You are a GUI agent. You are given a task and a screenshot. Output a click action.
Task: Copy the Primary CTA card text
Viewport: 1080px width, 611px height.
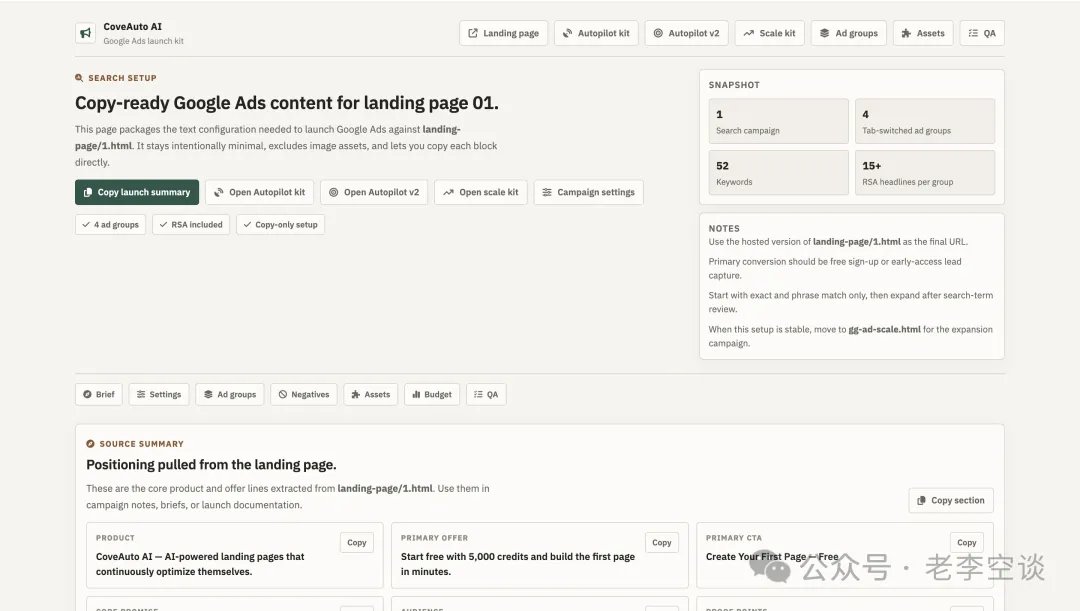coord(967,543)
